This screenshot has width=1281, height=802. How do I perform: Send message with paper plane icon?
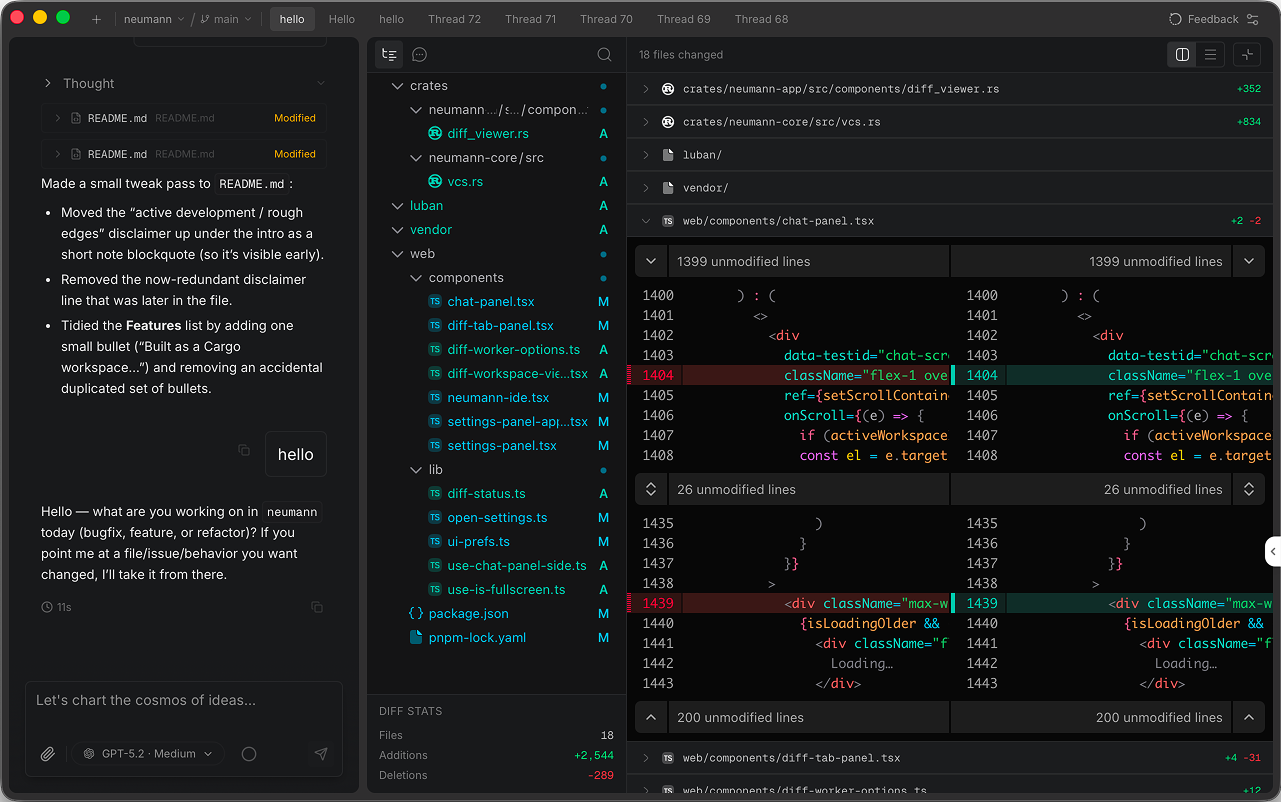[321, 754]
